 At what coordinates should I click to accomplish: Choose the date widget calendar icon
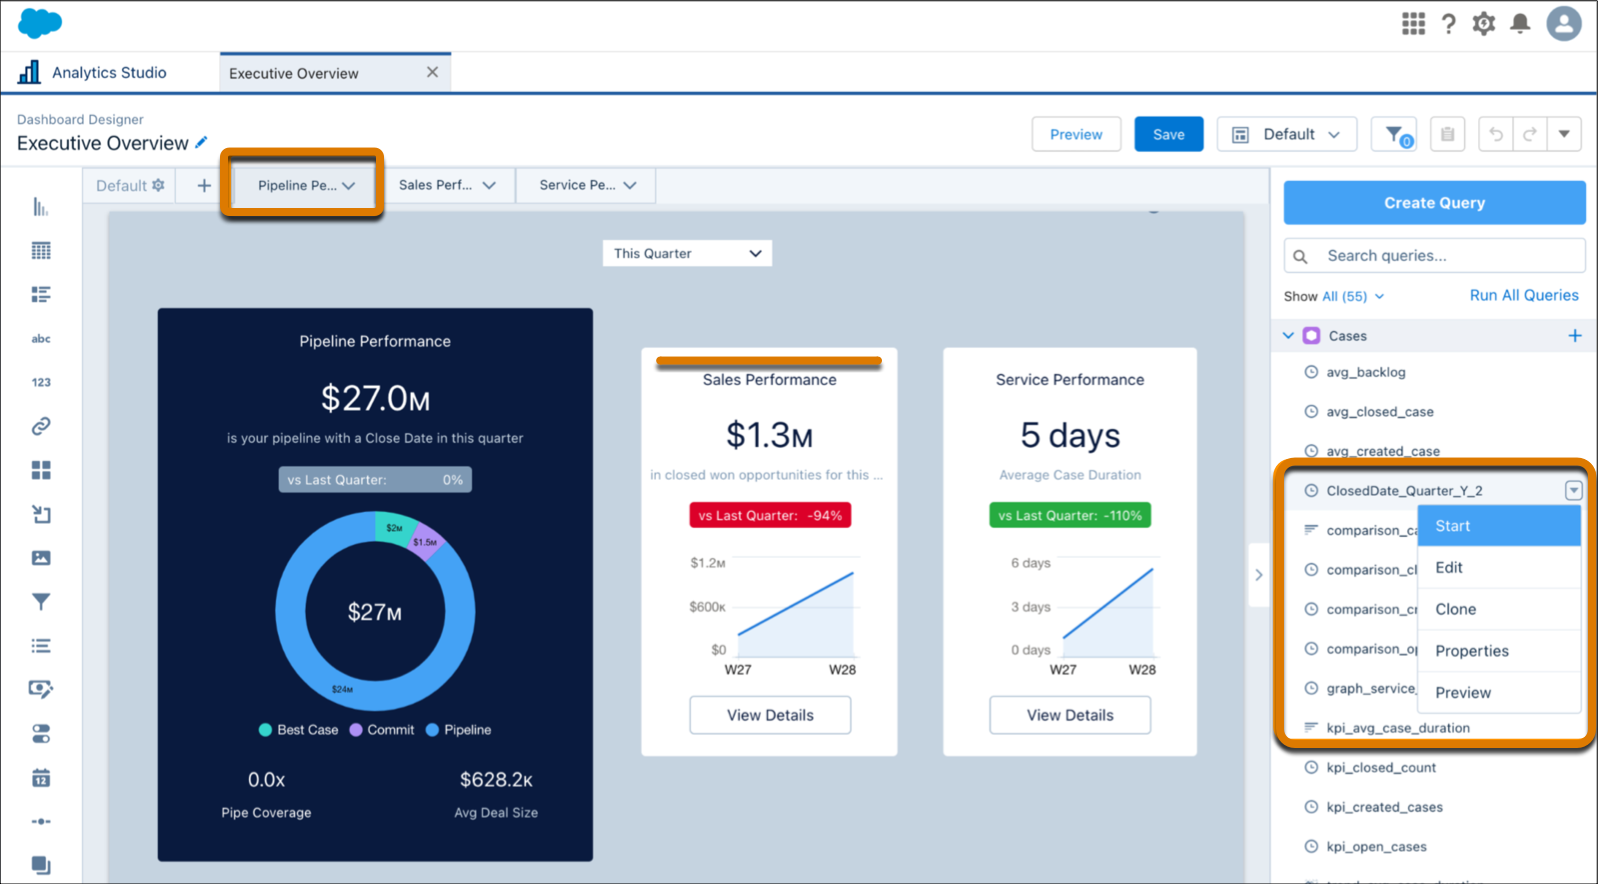pyautogui.click(x=40, y=778)
